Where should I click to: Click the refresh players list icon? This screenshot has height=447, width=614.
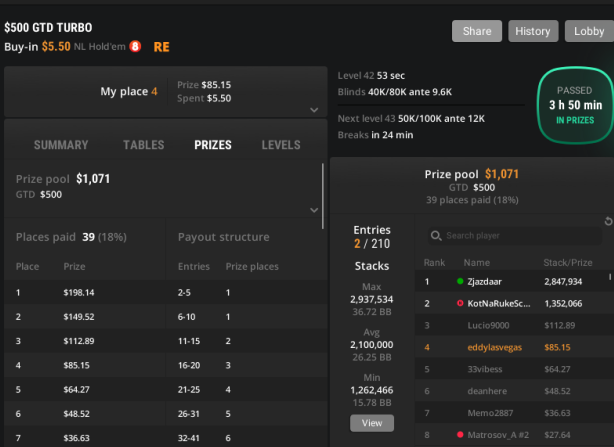click(608, 222)
